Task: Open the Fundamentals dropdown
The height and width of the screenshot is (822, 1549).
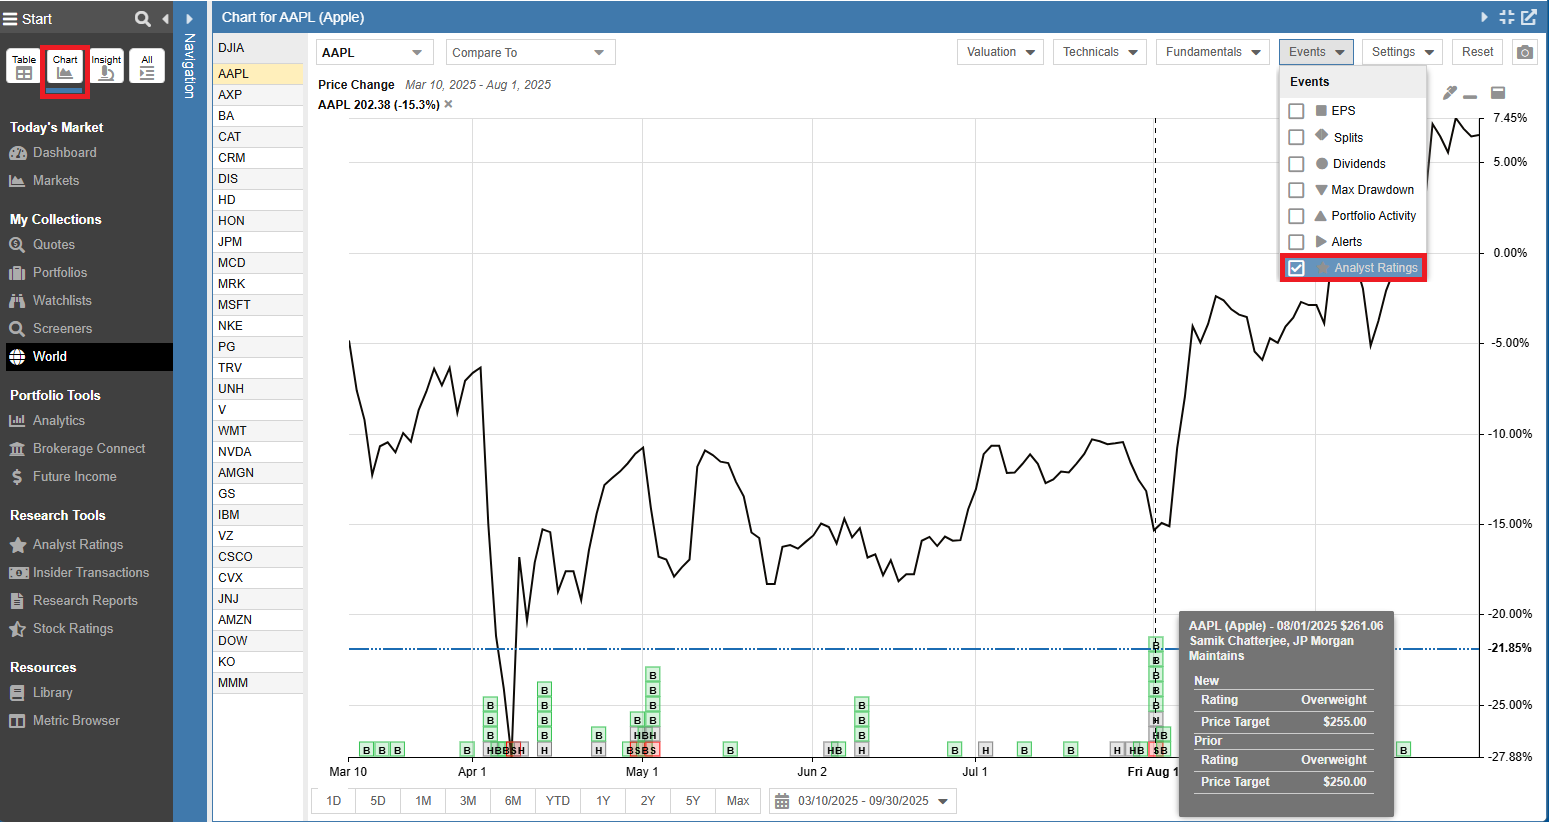Action: pos(1212,52)
